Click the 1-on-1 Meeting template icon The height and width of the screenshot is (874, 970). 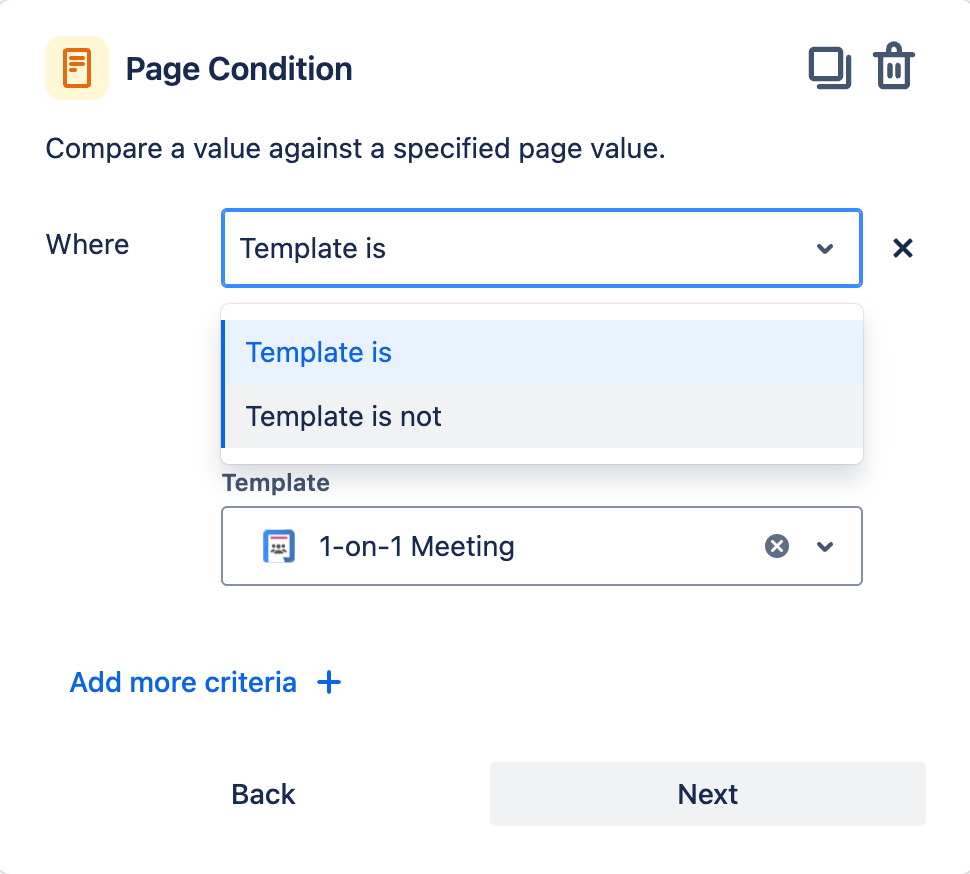[x=279, y=546]
